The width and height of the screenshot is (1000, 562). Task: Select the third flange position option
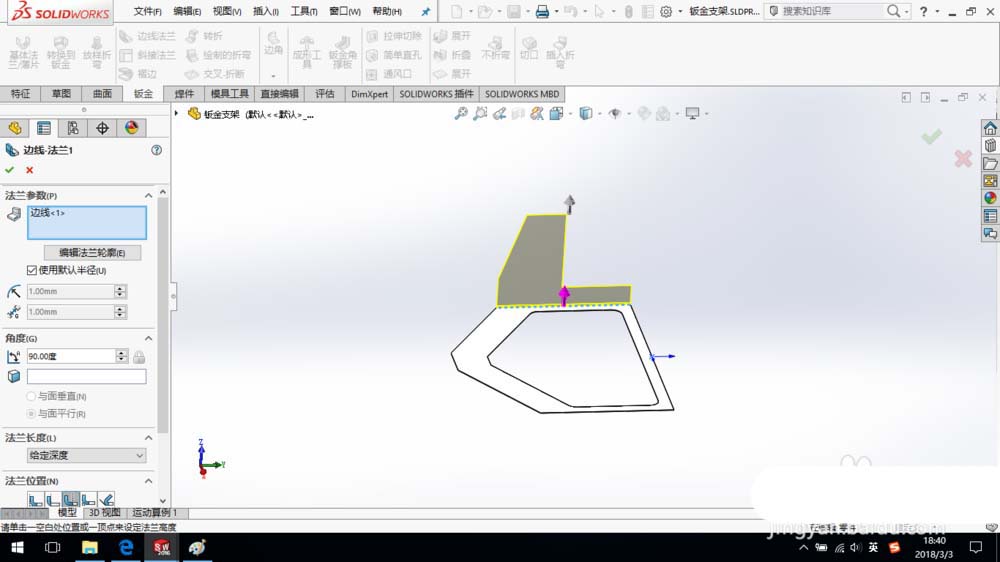point(71,499)
